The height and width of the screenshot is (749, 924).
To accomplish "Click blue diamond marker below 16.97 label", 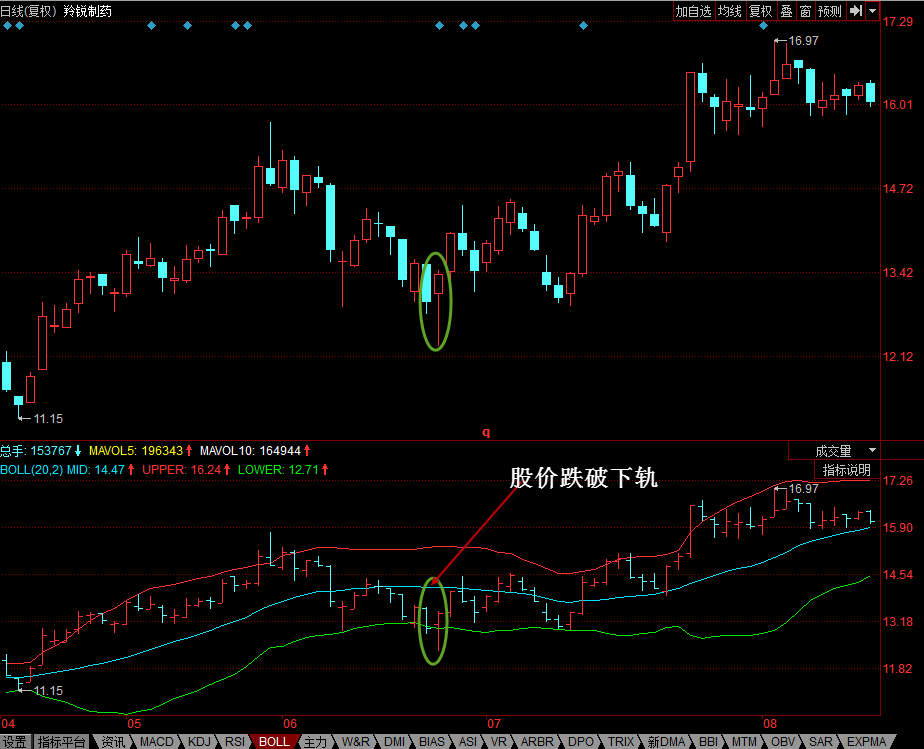I will [764, 25].
